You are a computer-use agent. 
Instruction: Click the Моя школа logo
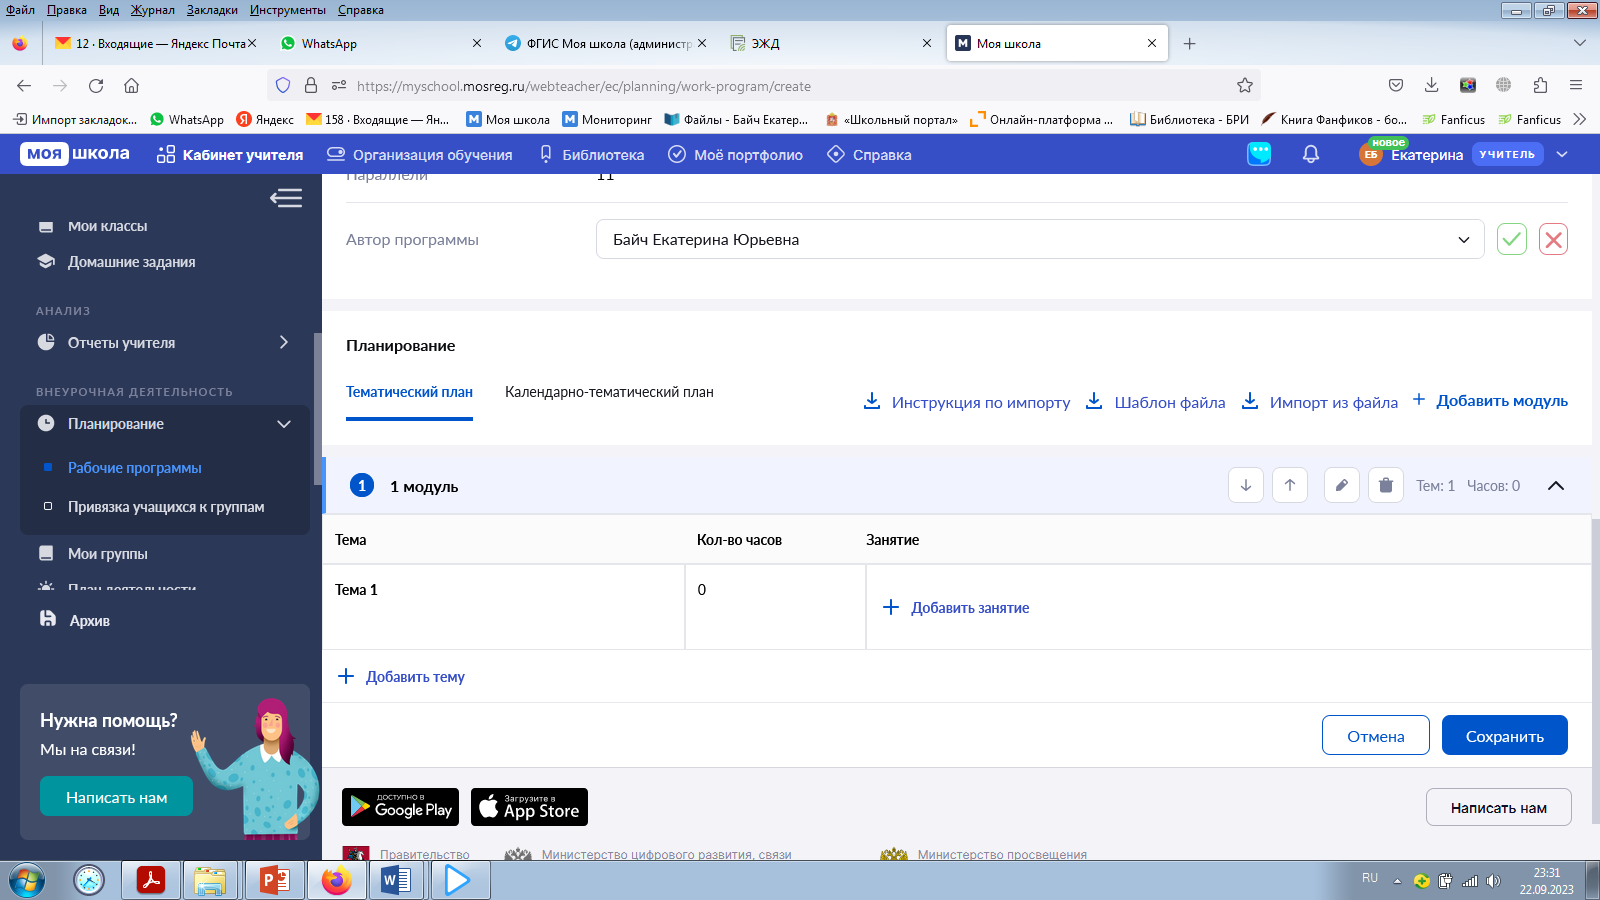(76, 154)
